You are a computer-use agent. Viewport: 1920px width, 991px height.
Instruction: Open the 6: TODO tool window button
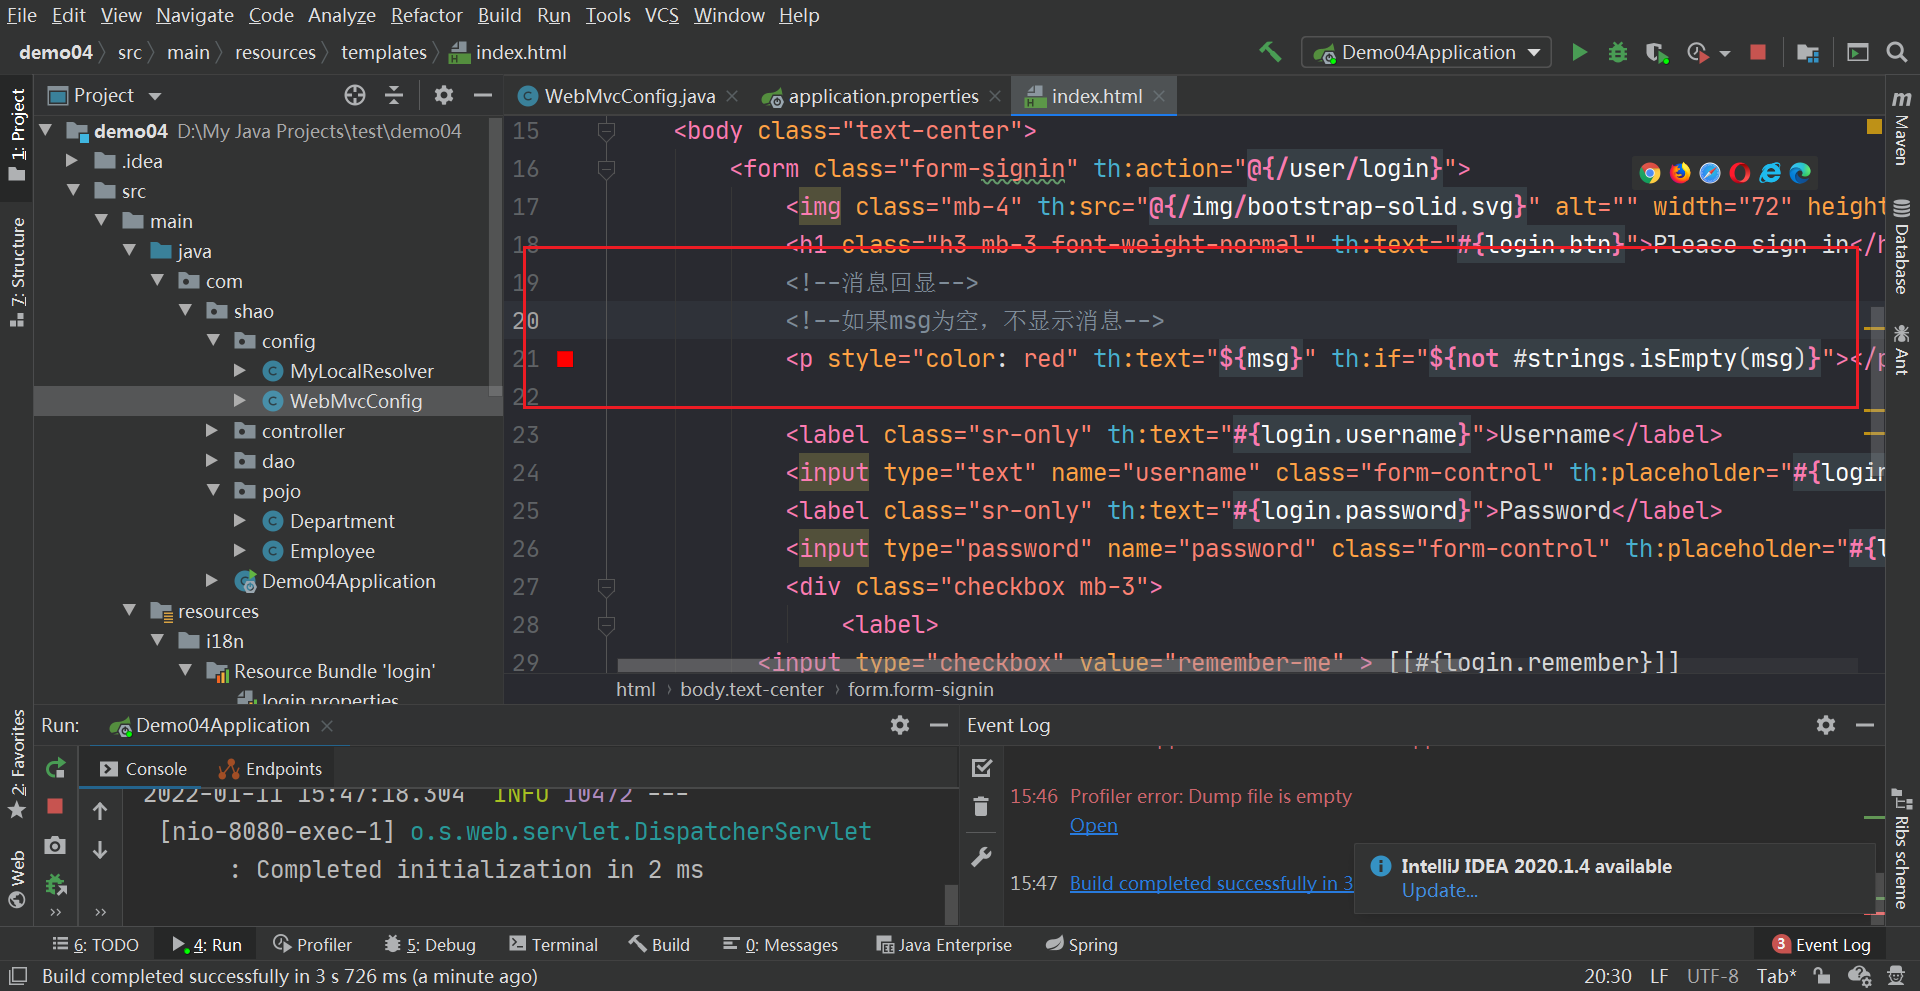[95, 945]
